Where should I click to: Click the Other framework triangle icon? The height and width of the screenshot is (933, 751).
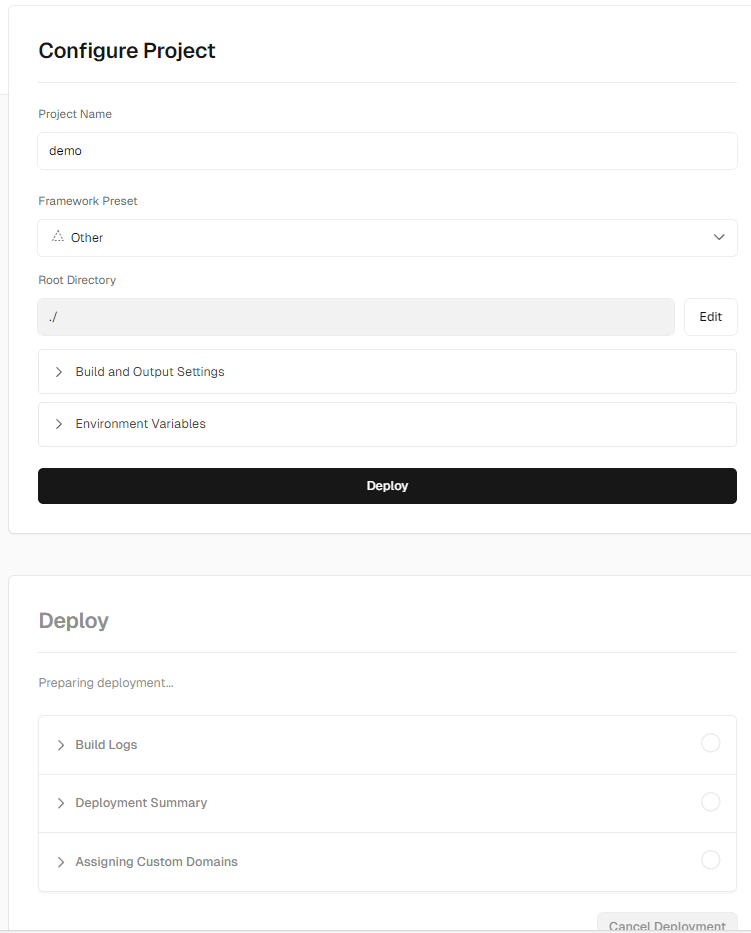coord(57,237)
